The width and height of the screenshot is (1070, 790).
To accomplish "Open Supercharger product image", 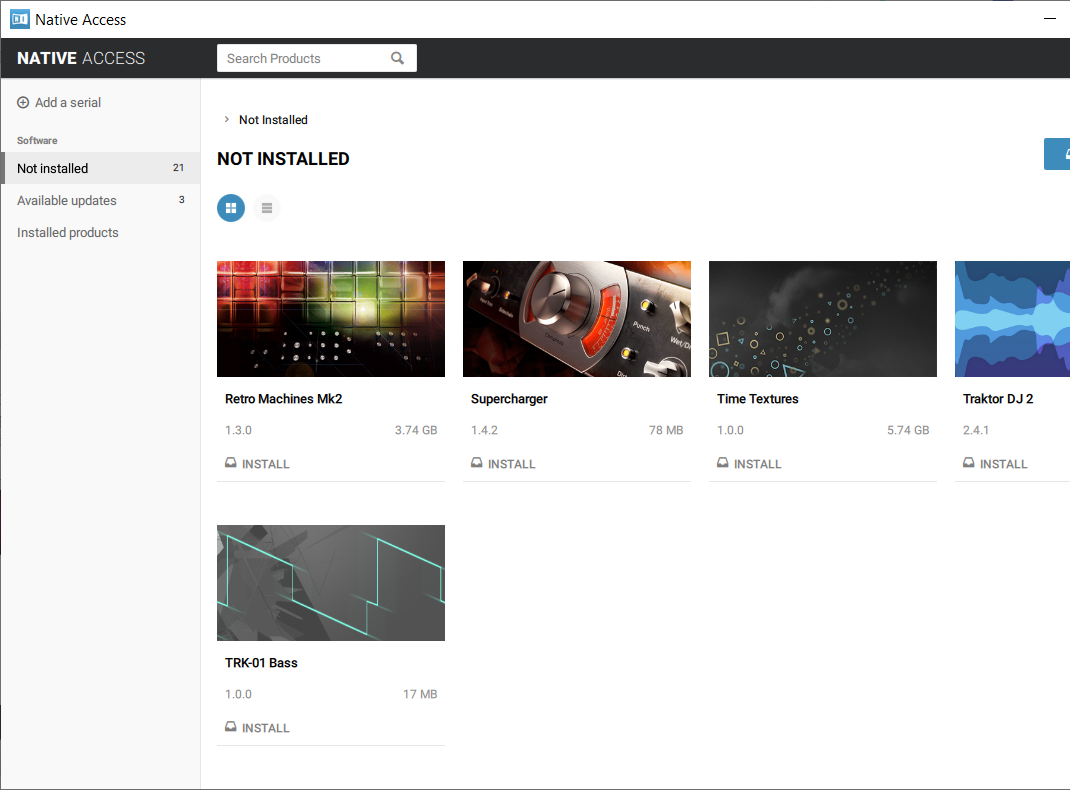I will (x=577, y=319).
